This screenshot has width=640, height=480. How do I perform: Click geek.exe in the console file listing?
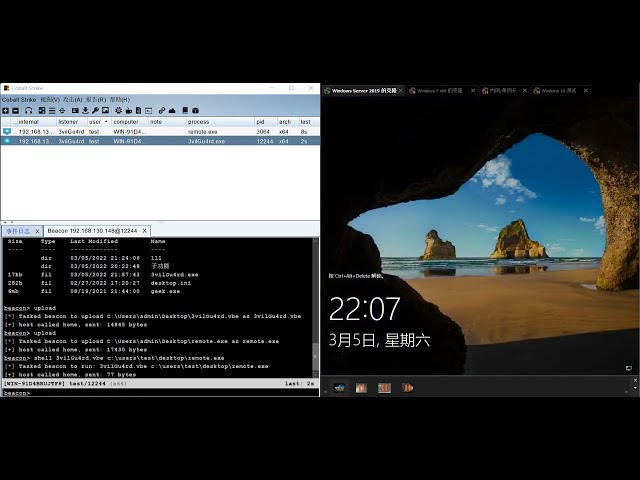pos(165,291)
